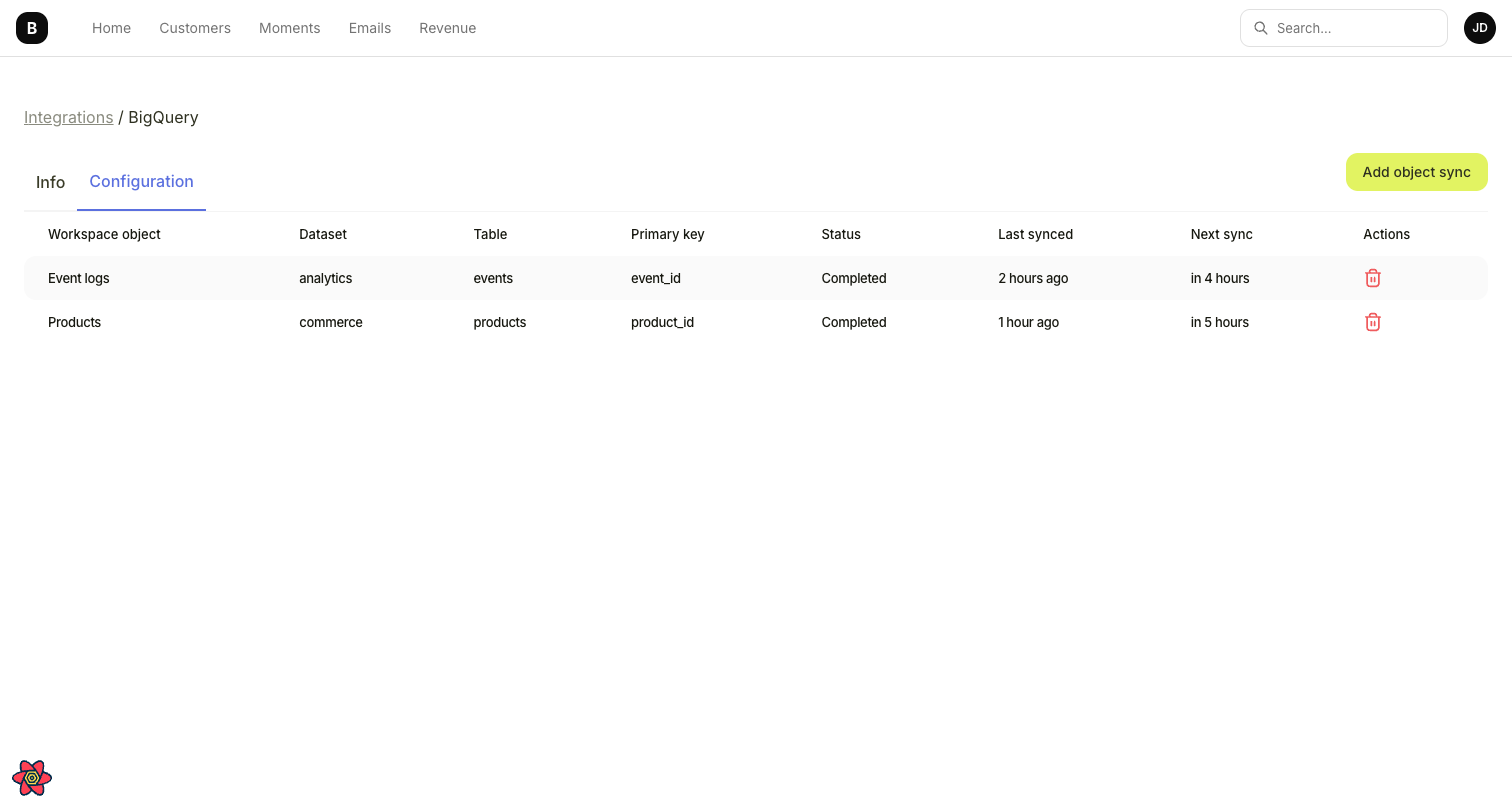Screen dimensions: 1512x810
Task: Delete the Event logs object sync
Action: pyautogui.click(x=1372, y=278)
